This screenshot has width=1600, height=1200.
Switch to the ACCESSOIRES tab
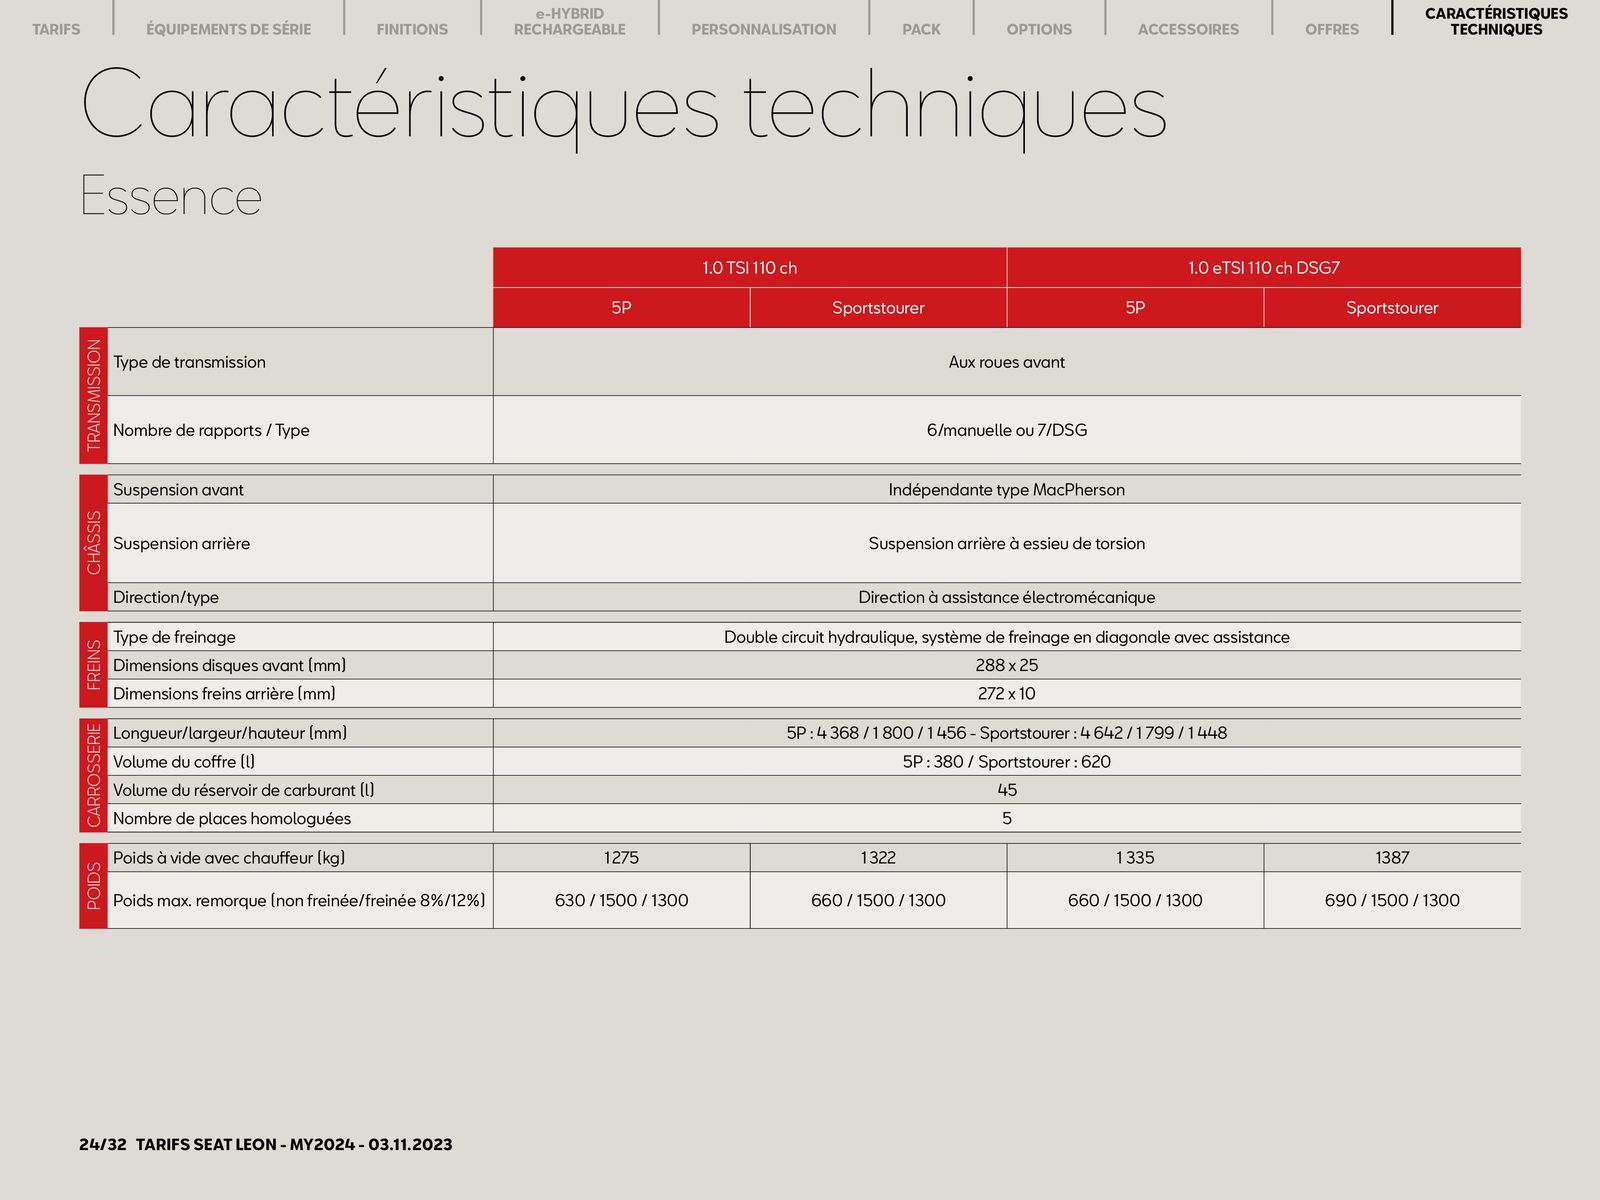[x=1188, y=29]
